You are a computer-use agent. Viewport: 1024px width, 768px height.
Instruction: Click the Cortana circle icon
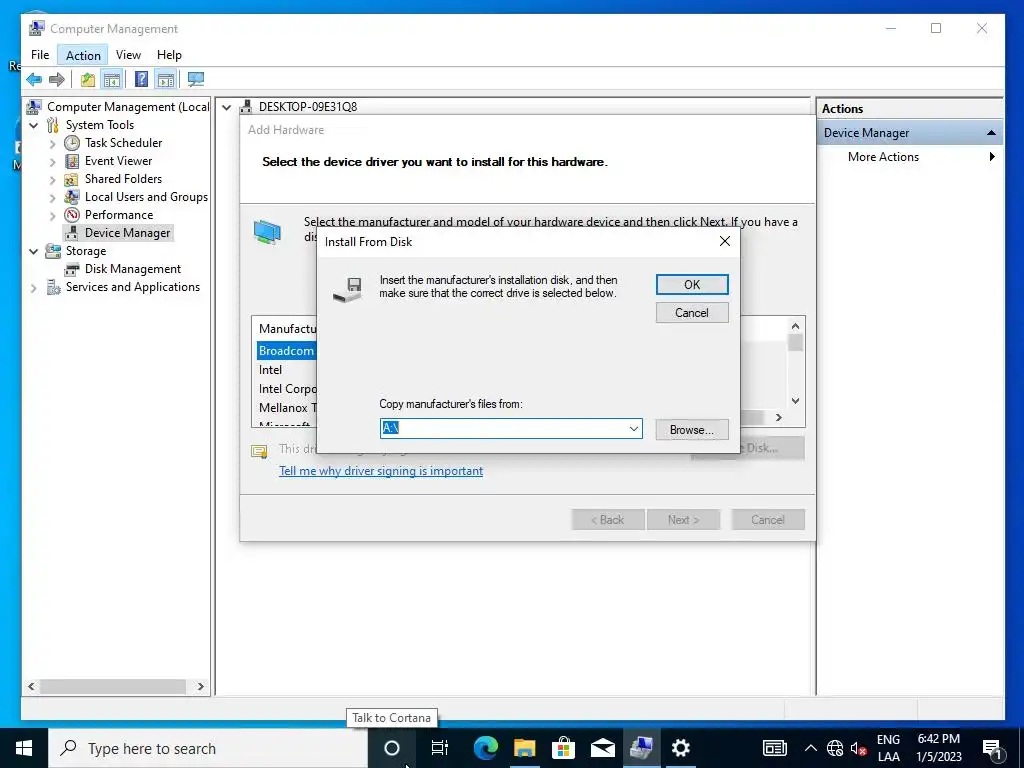(392, 748)
